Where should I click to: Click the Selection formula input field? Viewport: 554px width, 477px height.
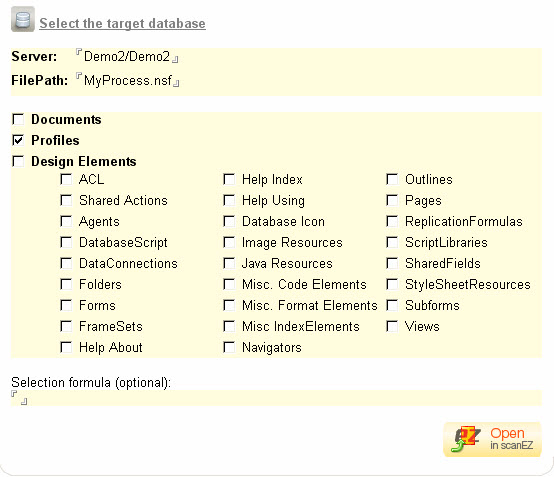[x=276, y=398]
